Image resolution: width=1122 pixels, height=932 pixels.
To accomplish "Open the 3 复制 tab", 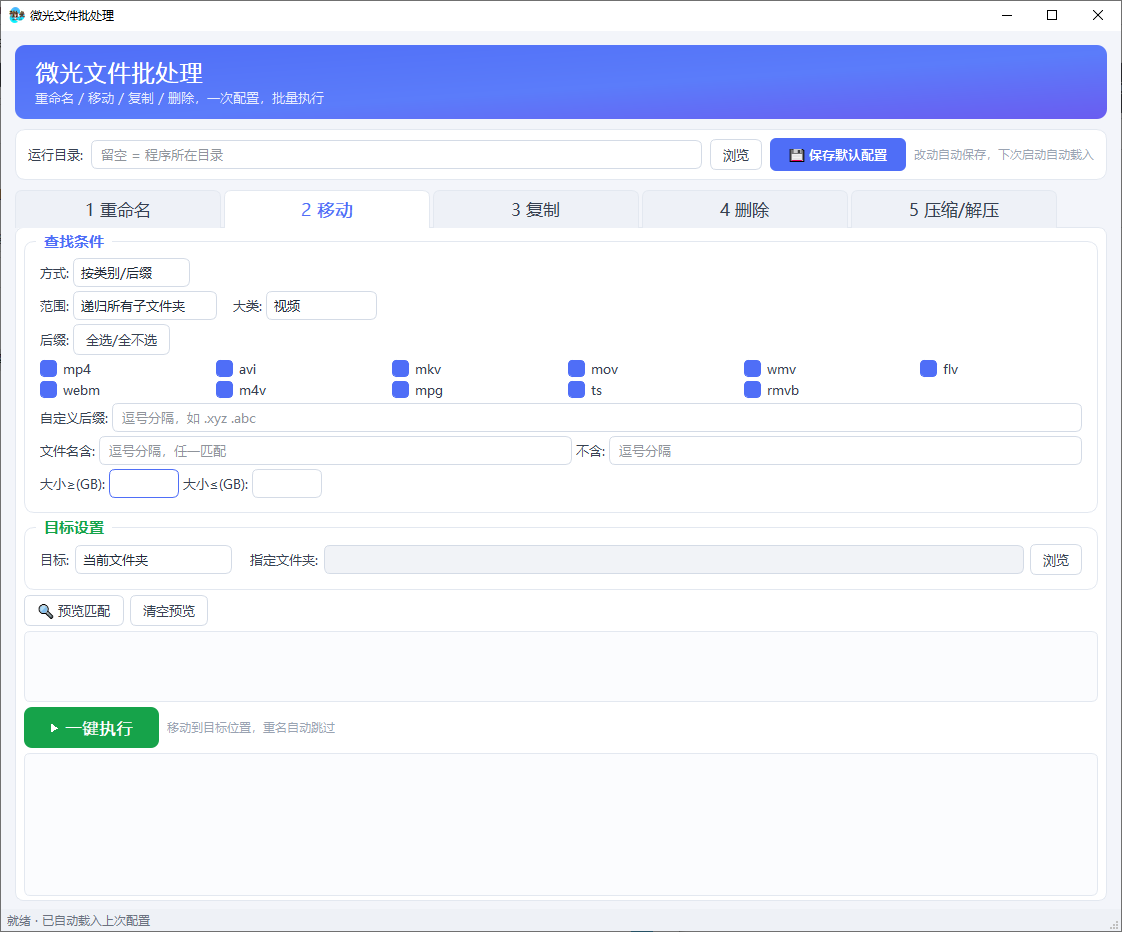I will click(536, 210).
